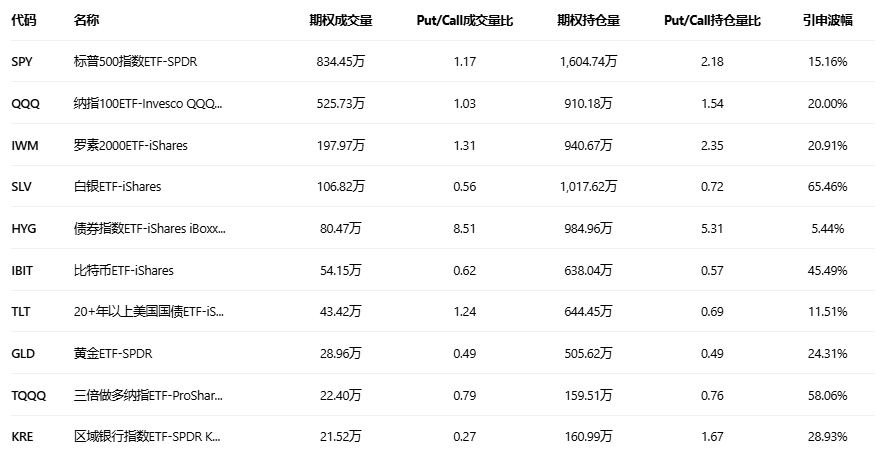The width and height of the screenshot is (876, 457).
Task: Click the 黄金ETF-SPDR name entry
Action: tap(113, 354)
